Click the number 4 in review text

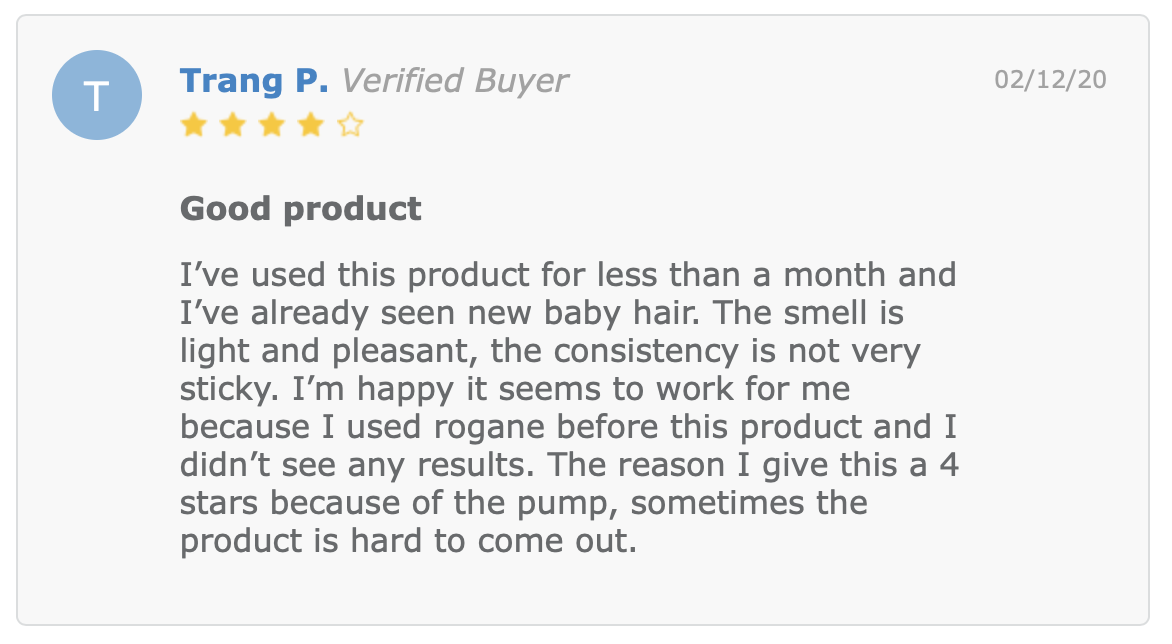pos(949,465)
